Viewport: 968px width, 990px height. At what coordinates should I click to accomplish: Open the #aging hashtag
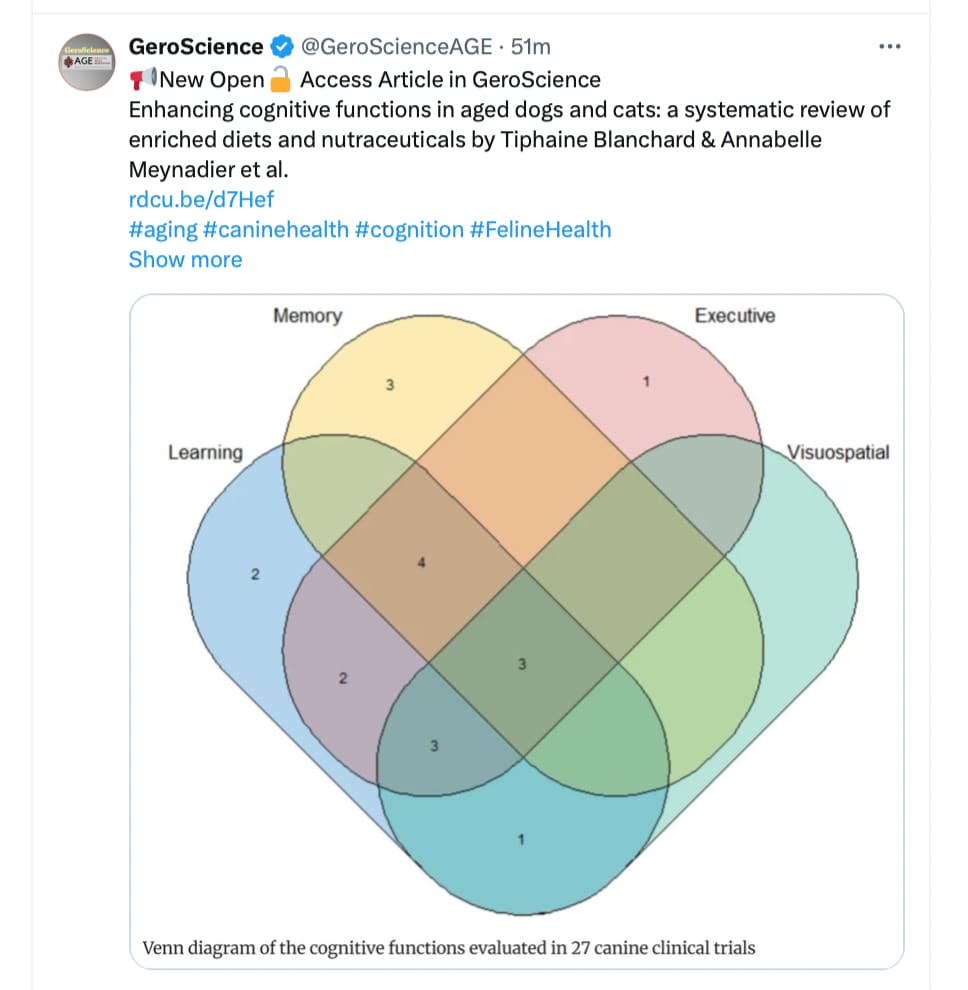(163, 230)
